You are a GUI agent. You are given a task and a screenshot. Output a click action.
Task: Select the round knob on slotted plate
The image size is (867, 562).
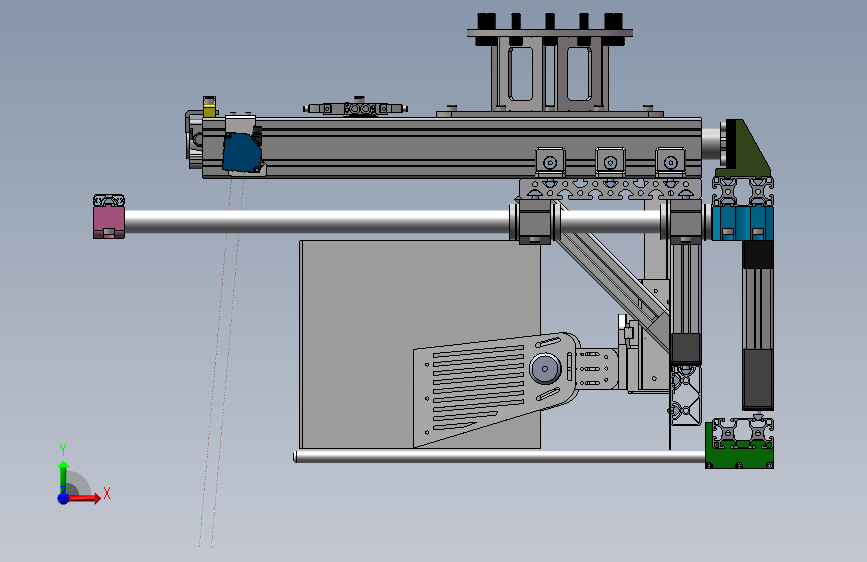[545, 368]
